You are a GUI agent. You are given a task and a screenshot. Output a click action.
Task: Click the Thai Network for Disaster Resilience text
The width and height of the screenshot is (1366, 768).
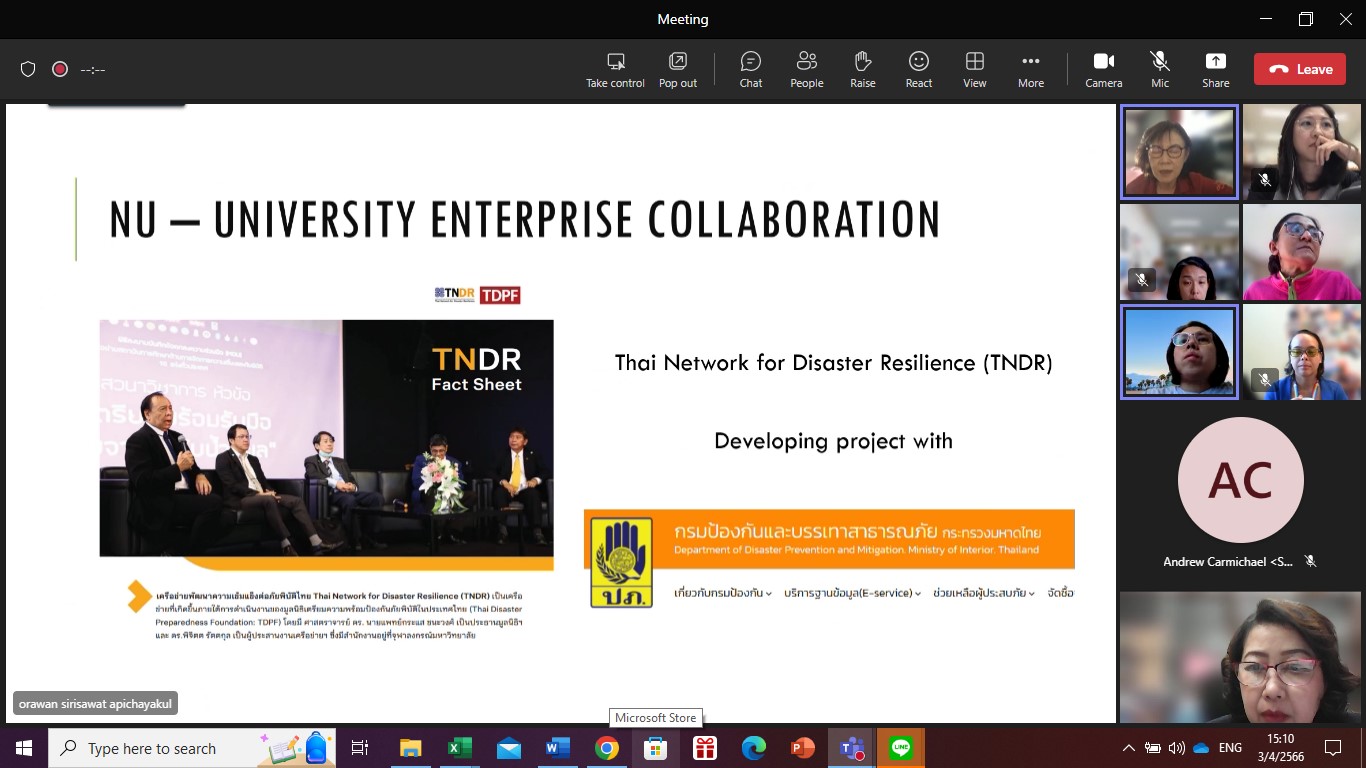833,362
